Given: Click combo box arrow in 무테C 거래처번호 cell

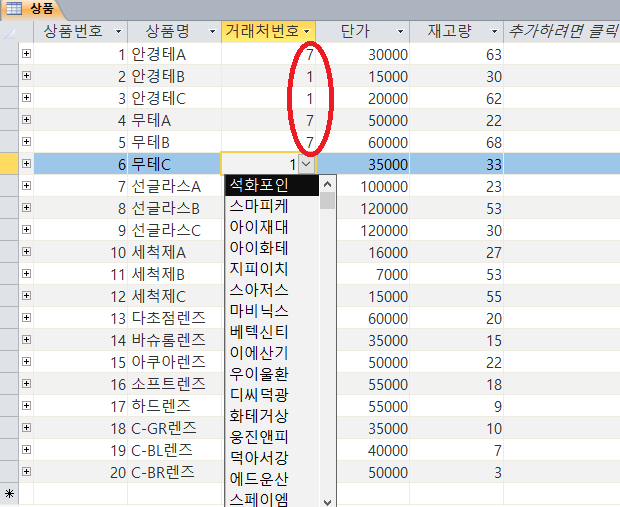Looking at the screenshot, I should pyautogui.click(x=306, y=164).
